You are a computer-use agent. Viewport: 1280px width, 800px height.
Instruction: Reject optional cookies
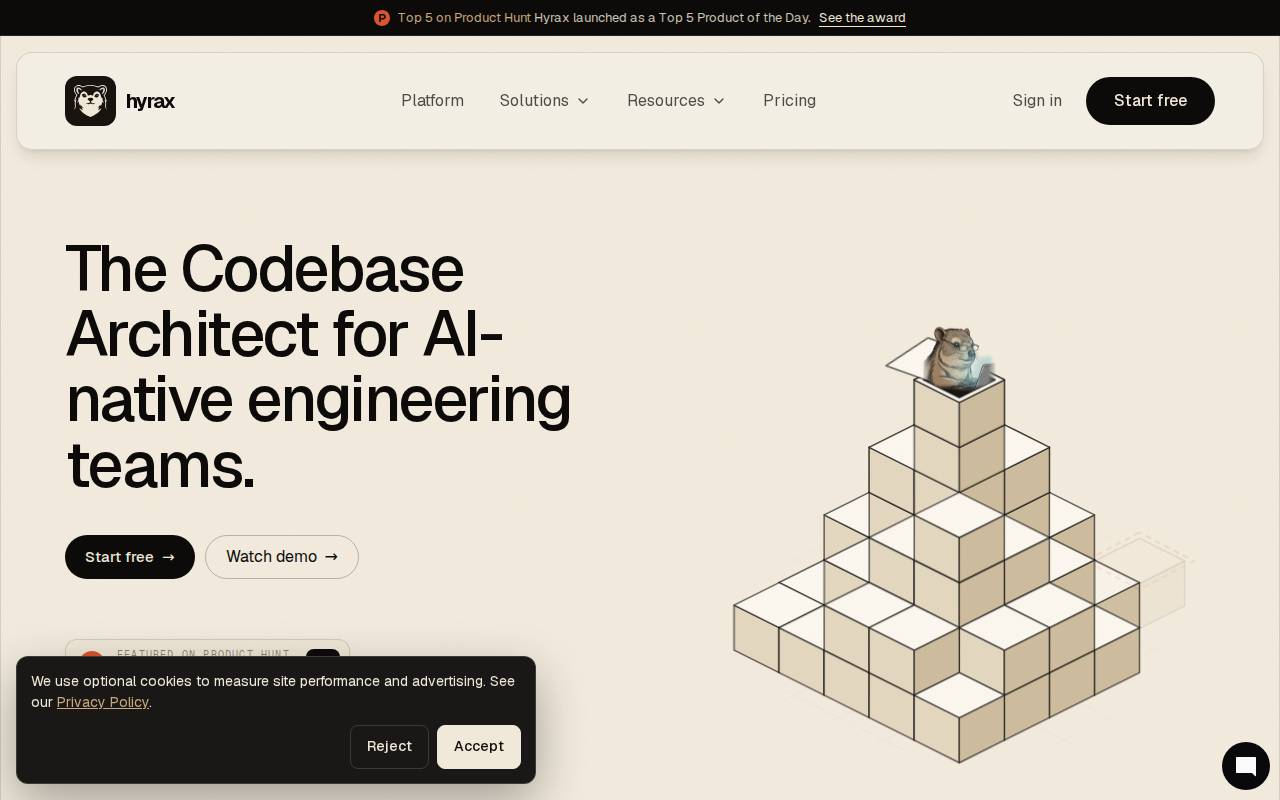(389, 747)
